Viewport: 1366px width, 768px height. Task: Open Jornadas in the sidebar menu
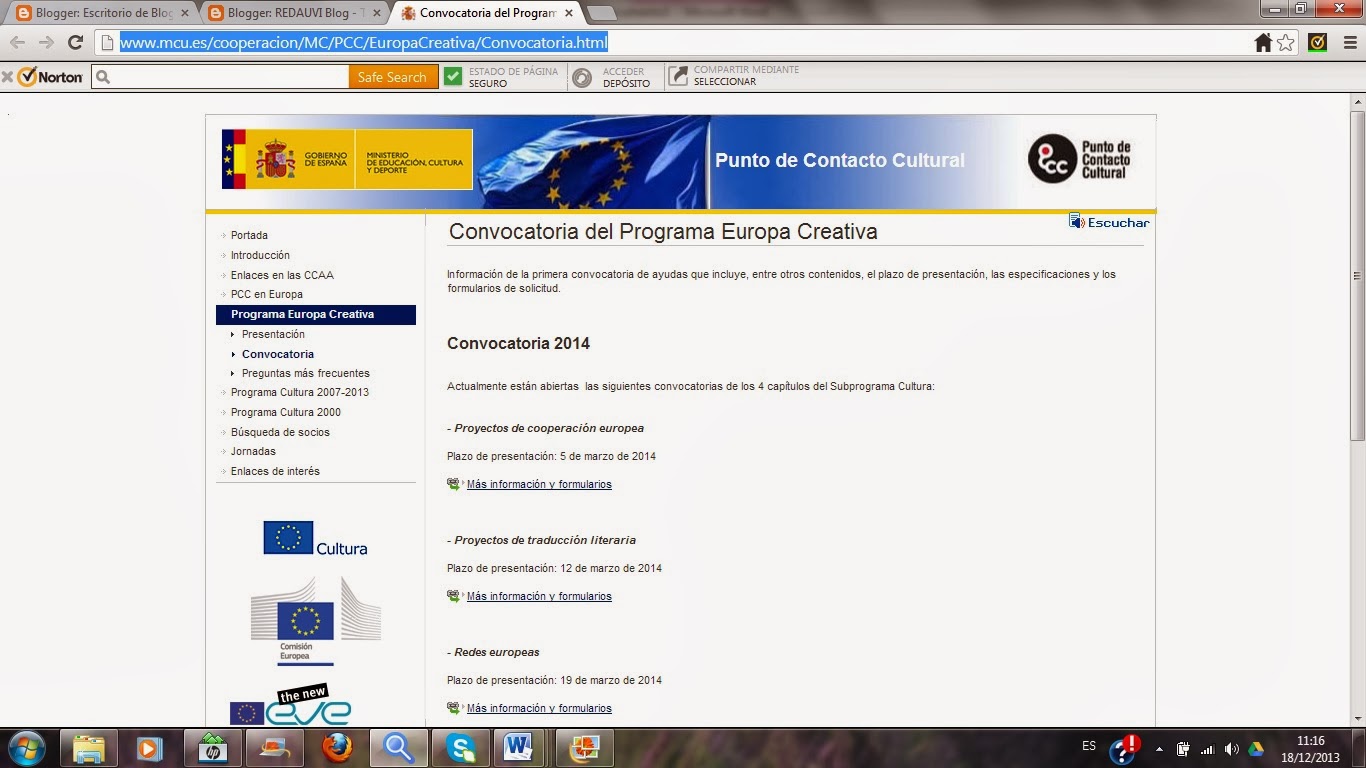tap(253, 451)
